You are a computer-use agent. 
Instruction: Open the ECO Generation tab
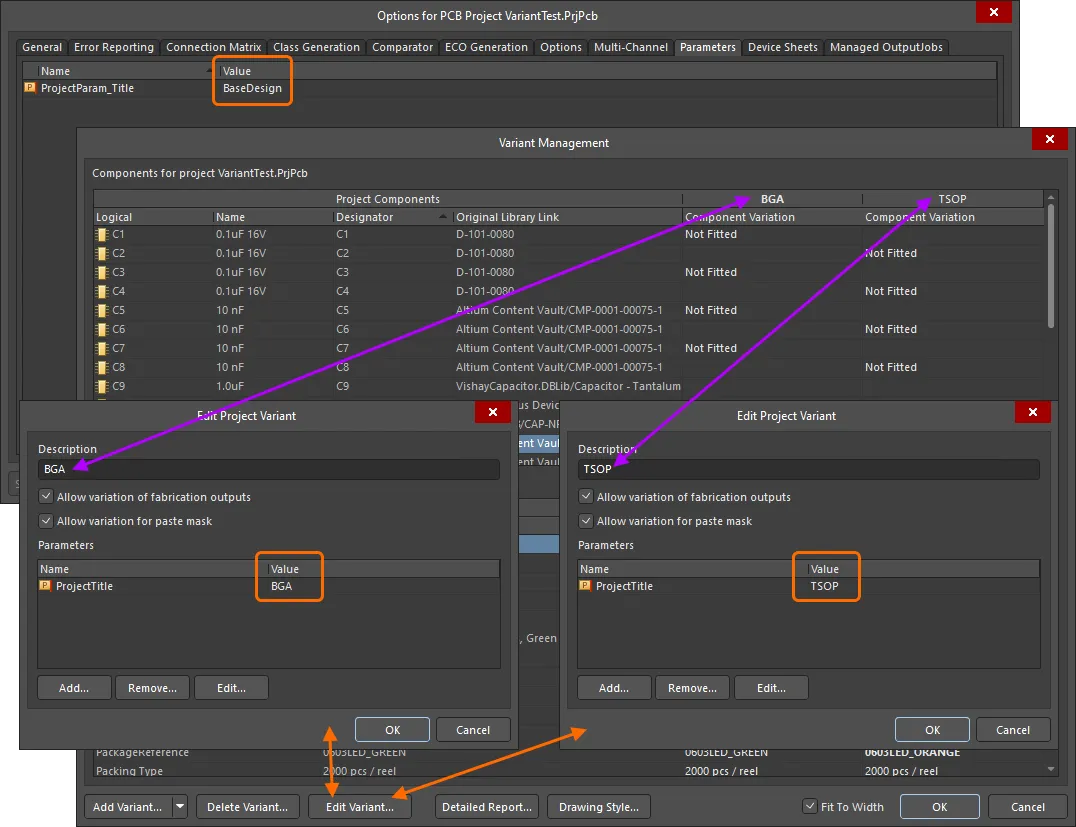(x=487, y=47)
